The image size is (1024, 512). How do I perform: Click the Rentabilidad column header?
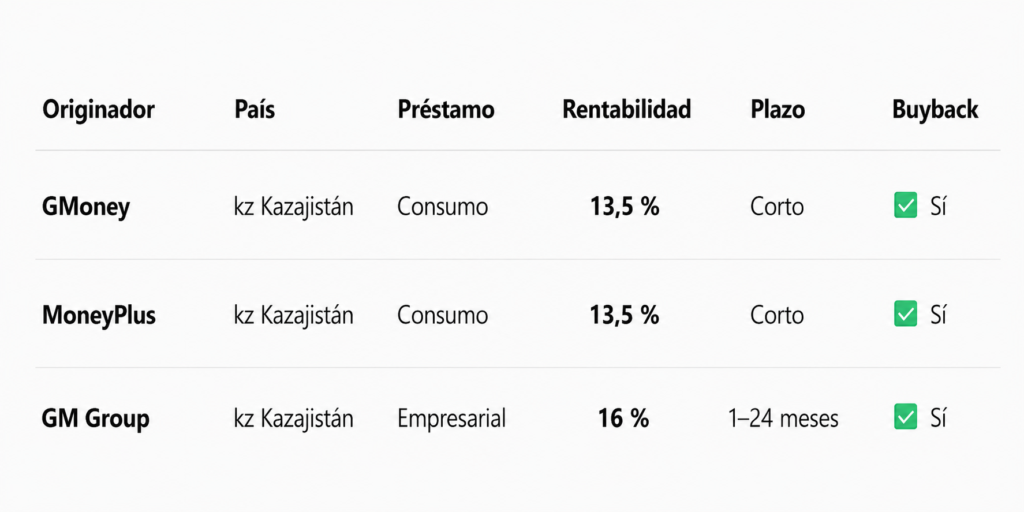click(x=627, y=110)
